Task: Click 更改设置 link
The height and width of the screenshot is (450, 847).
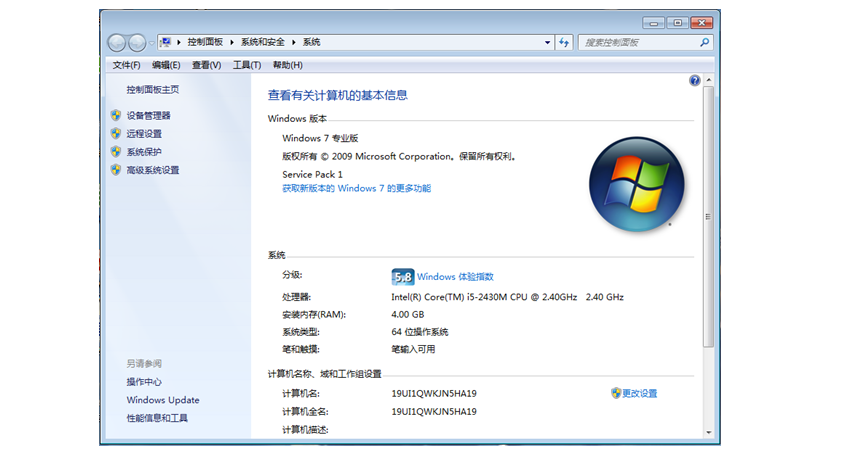Action: pyautogui.click(x=640, y=393)
